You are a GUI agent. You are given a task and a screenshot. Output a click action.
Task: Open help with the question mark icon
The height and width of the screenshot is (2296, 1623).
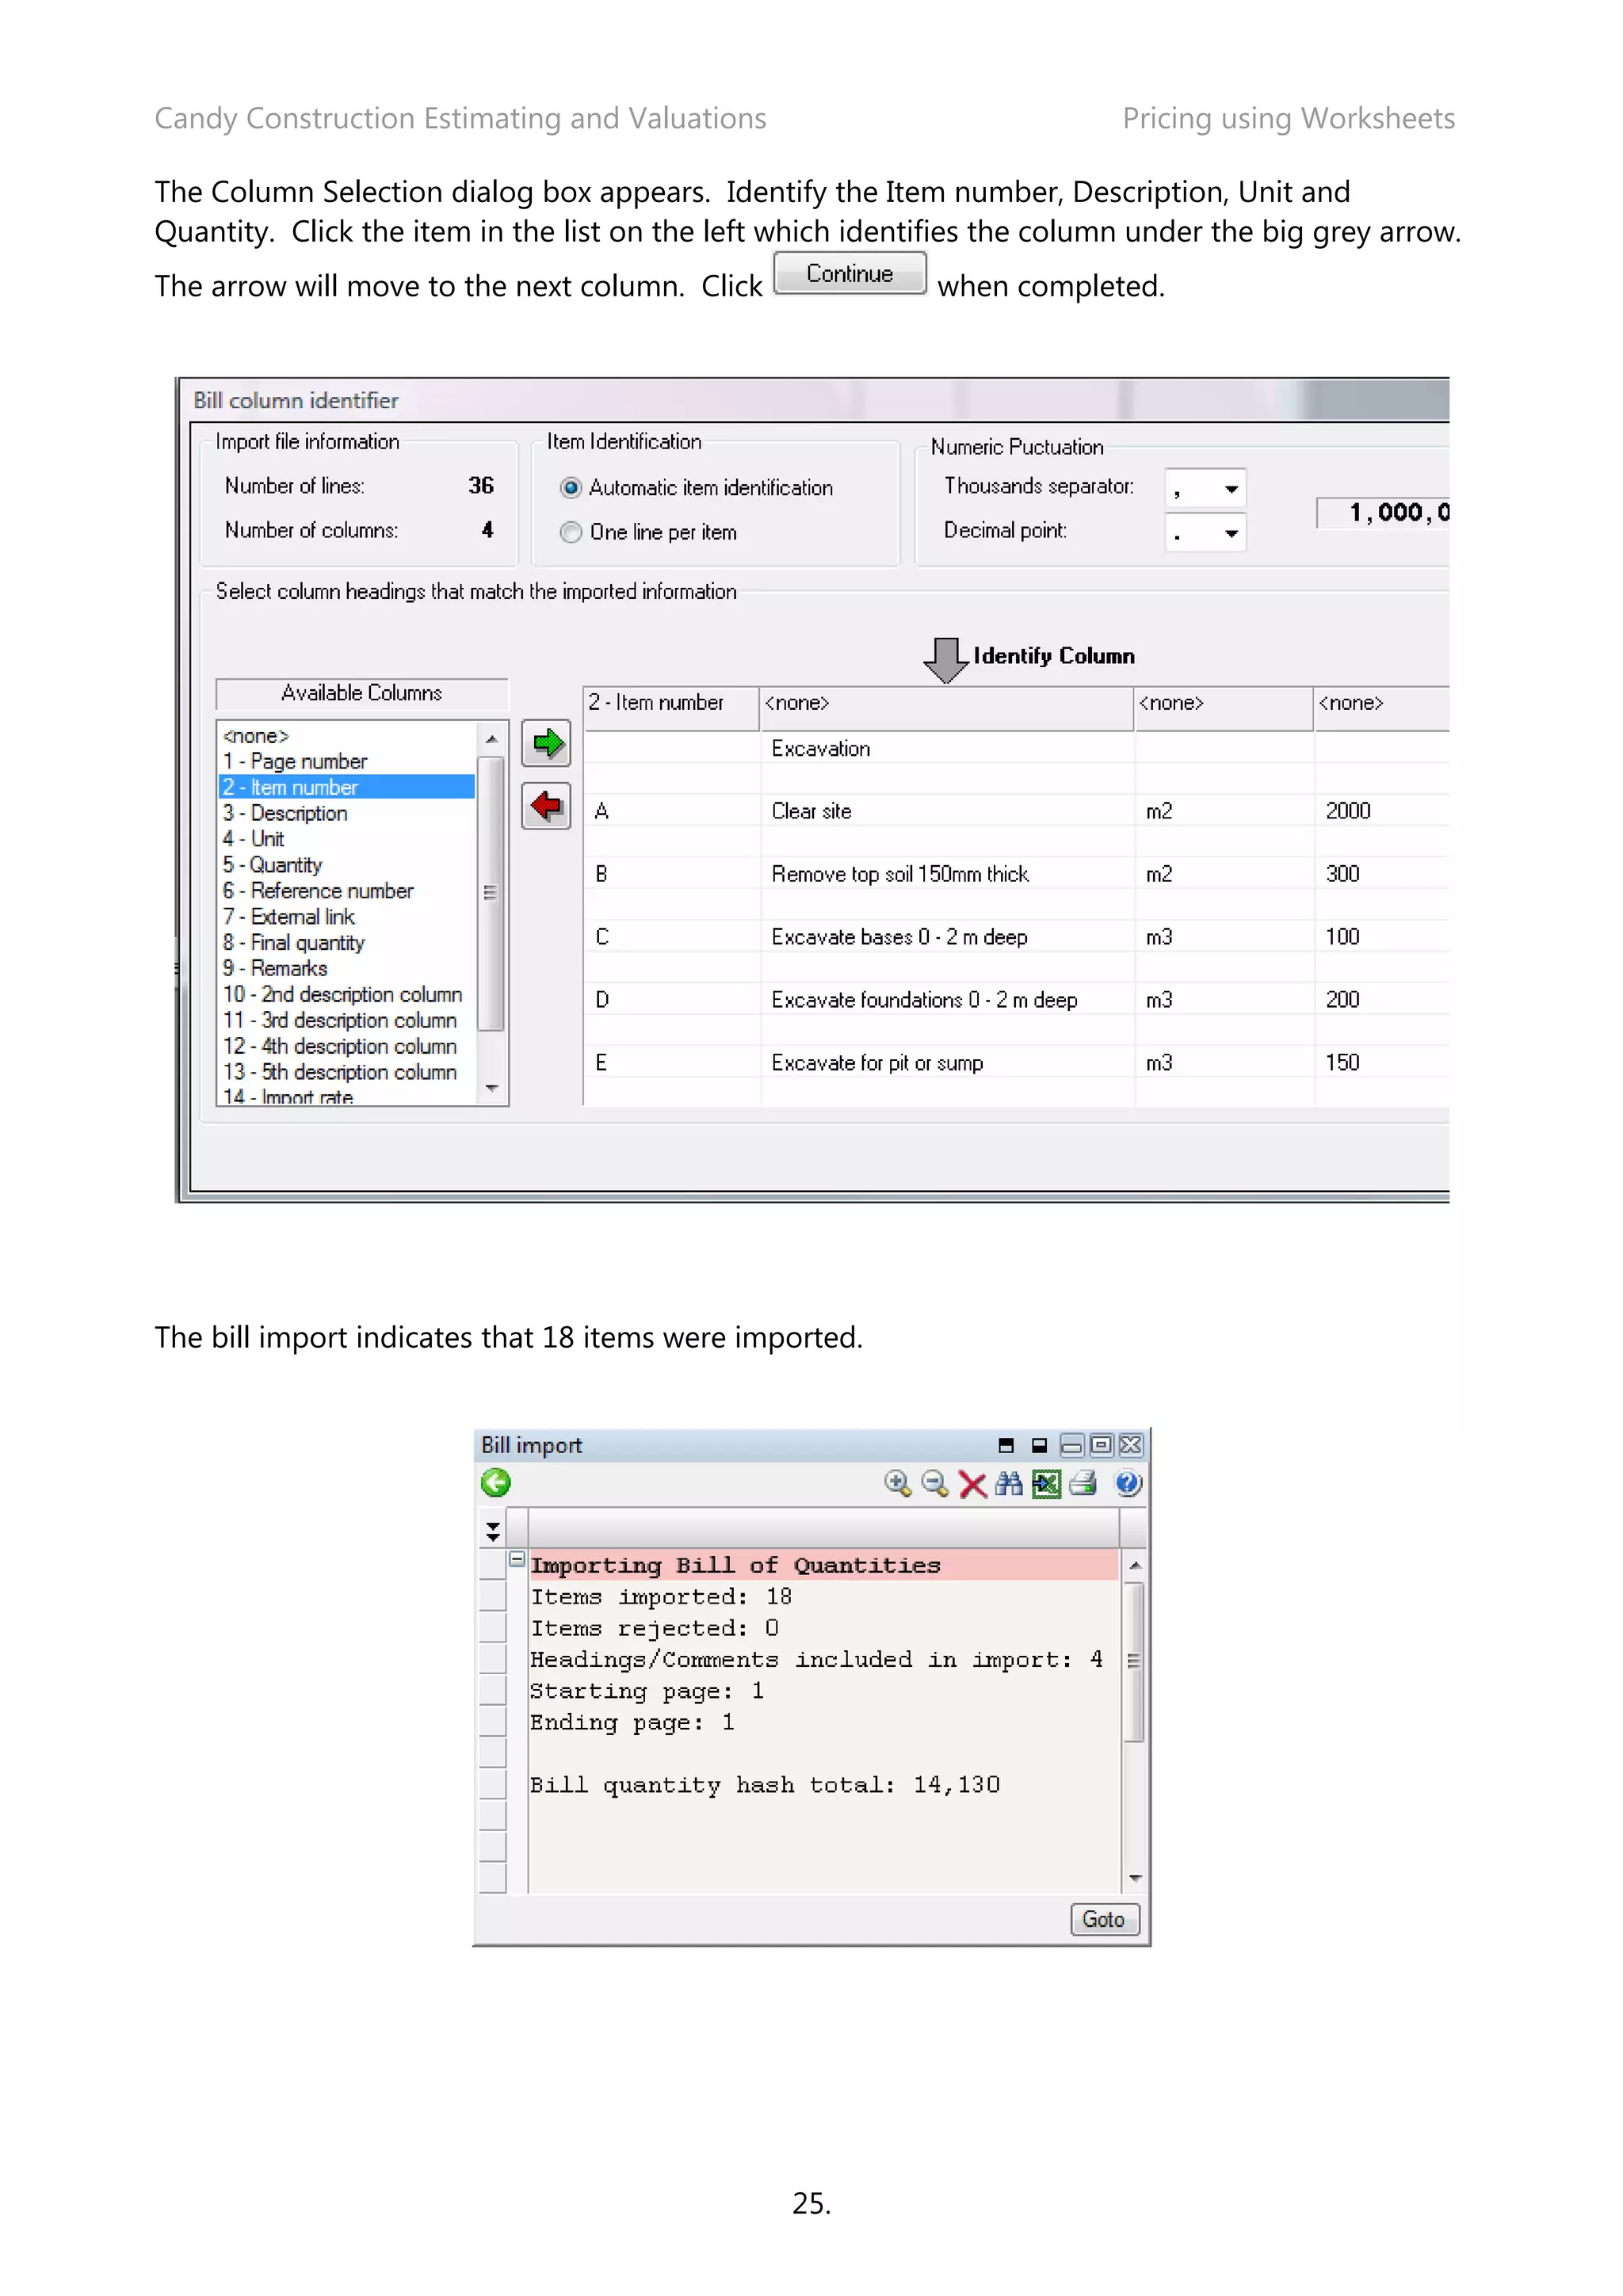tap(1127, 1484)
